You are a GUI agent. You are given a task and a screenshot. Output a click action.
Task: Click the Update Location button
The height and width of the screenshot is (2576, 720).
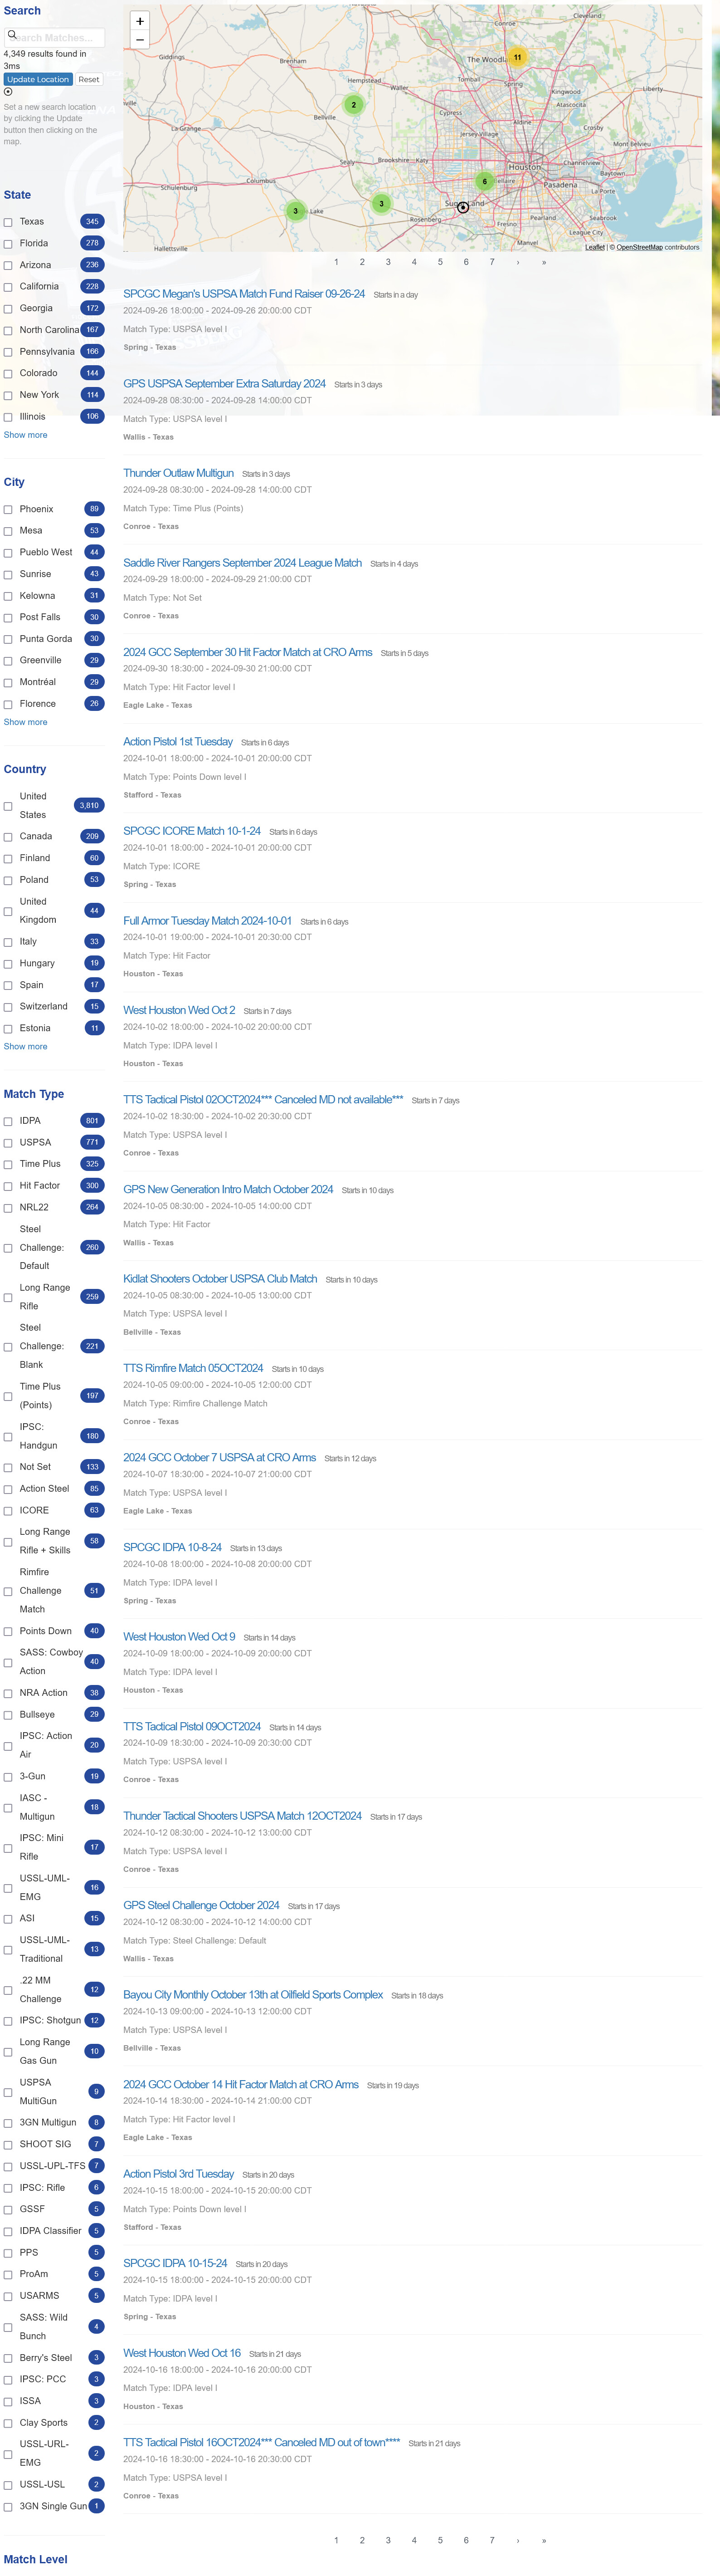pos(38,79)
